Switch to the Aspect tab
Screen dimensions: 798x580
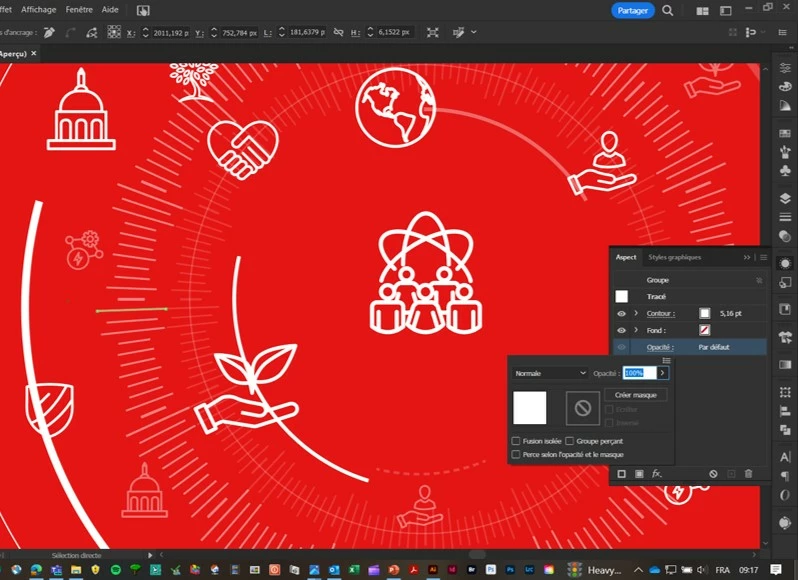point(625,257)
